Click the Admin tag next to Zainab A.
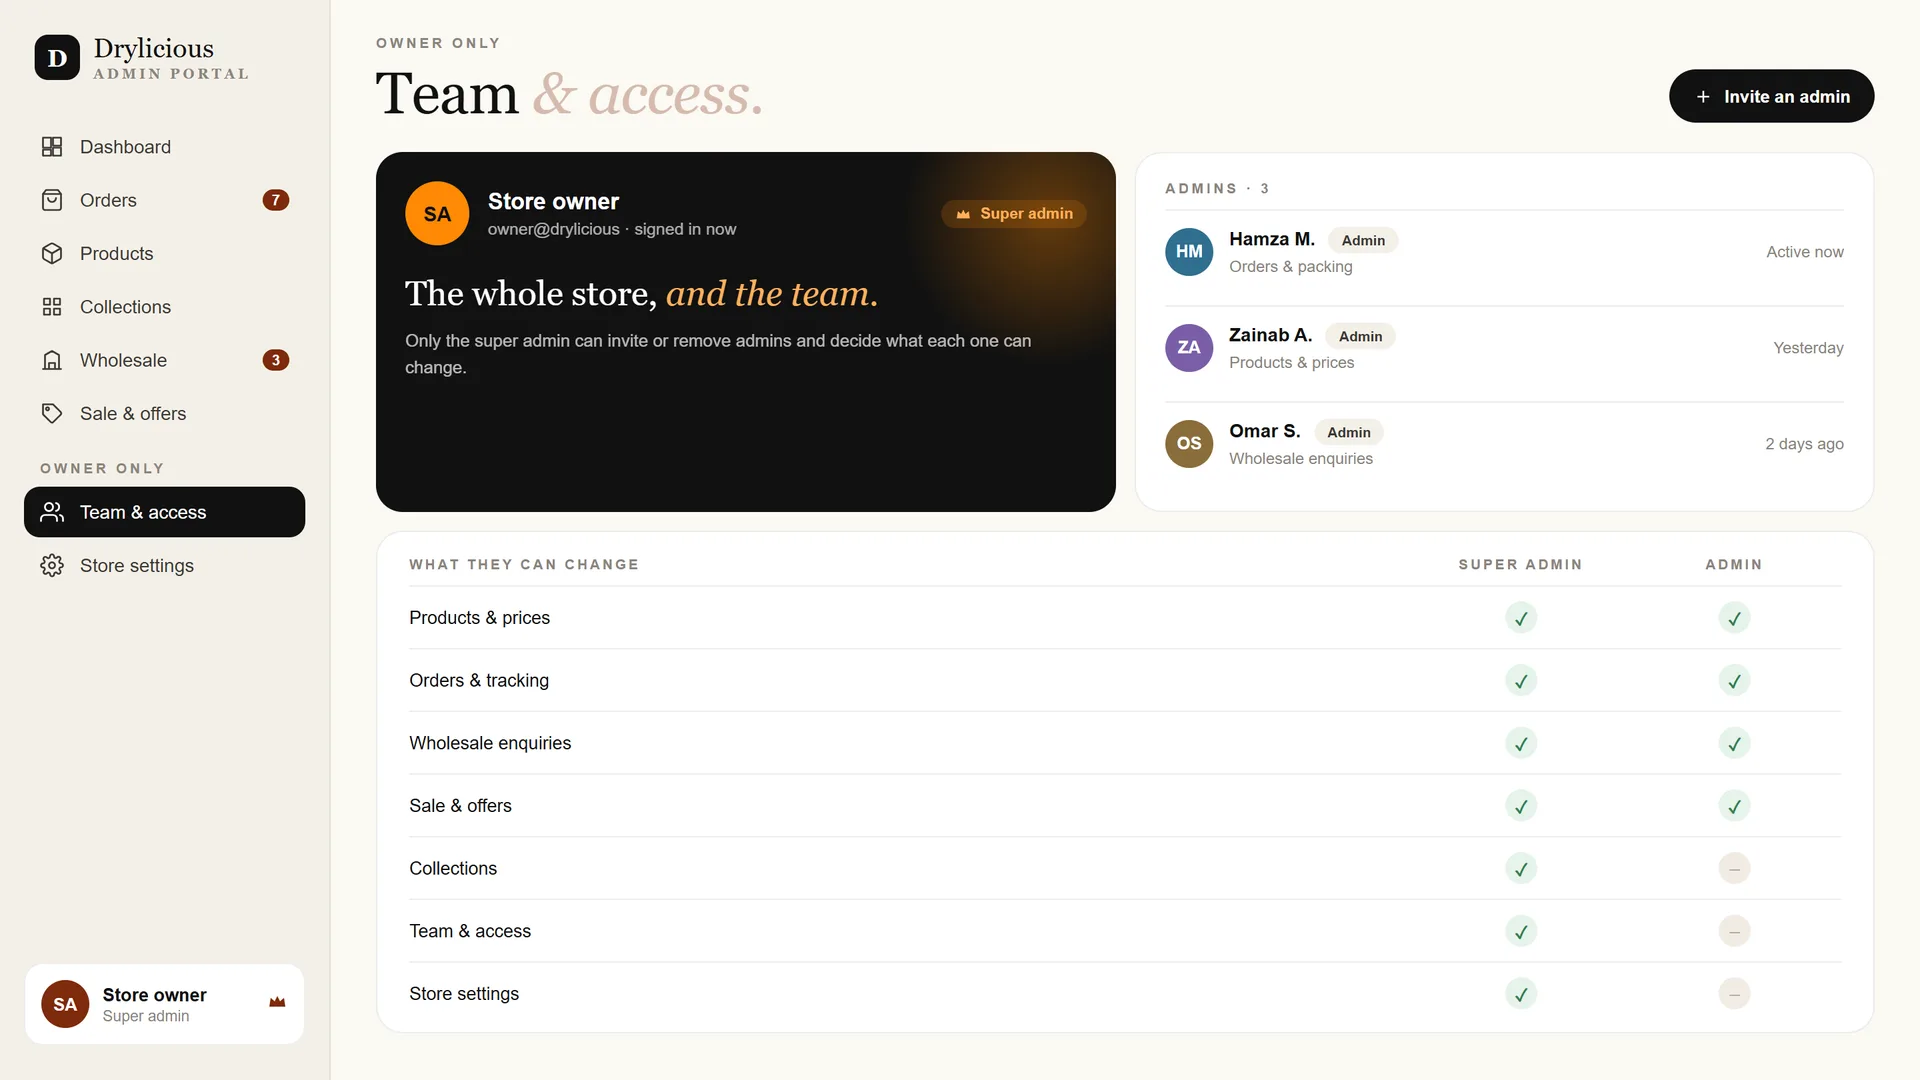The width and height of the screenshot is (1920, 1080). (1360, 336)
